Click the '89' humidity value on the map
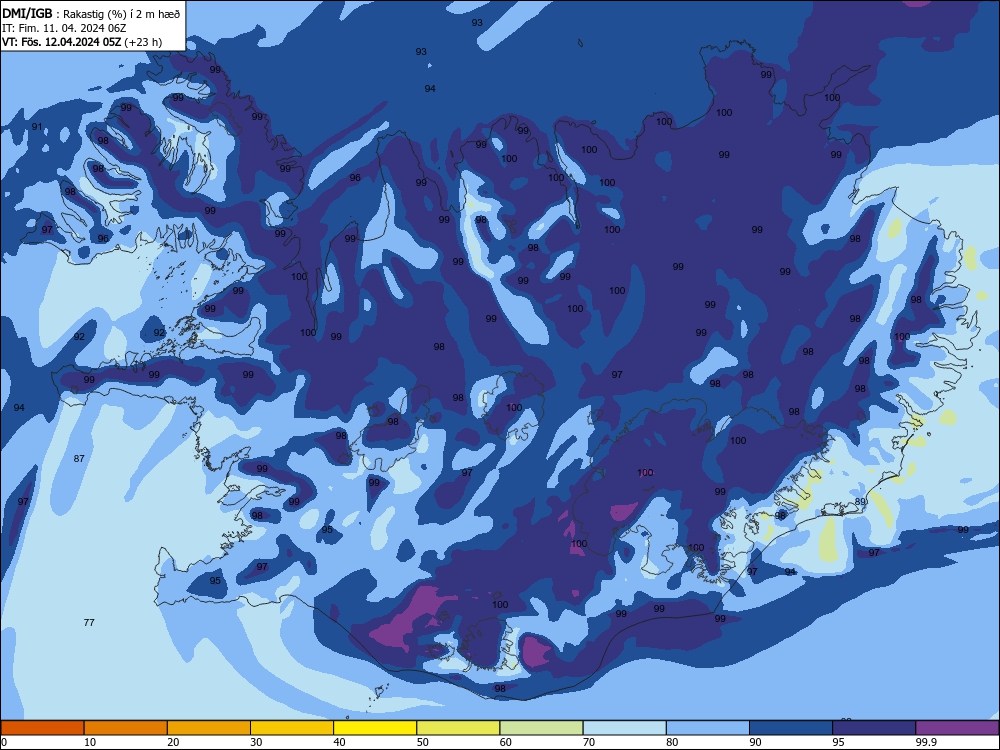The width and height of the screenshot is (1000, 750). pos(860,502)
